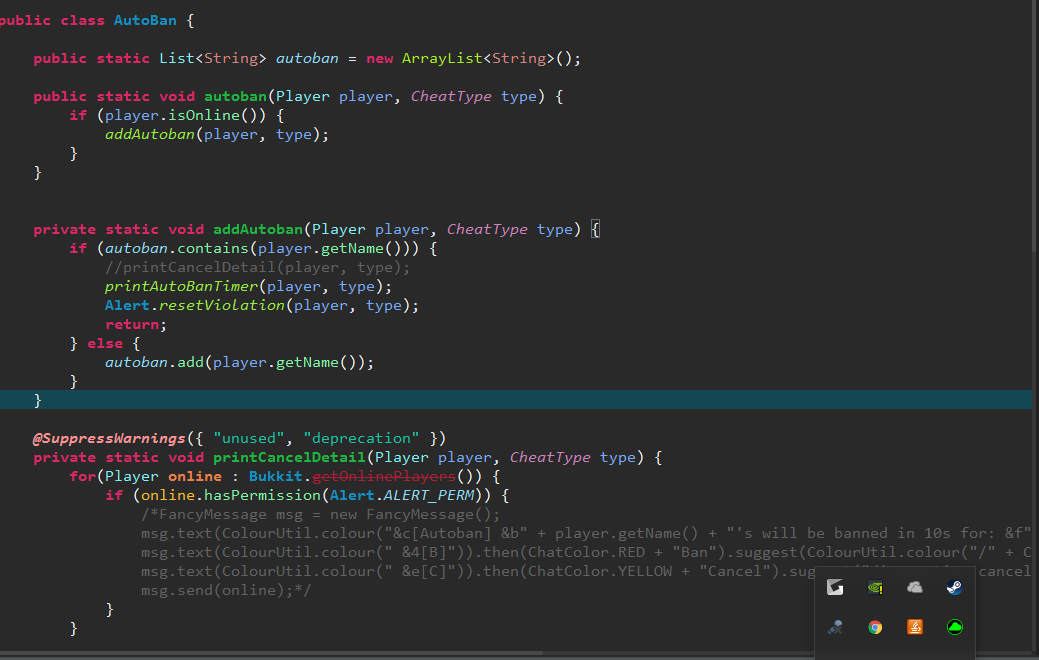Screen dimensions: 1039x660
Task: Click "Bukkit" in the for loop
Action: (276, 476)
